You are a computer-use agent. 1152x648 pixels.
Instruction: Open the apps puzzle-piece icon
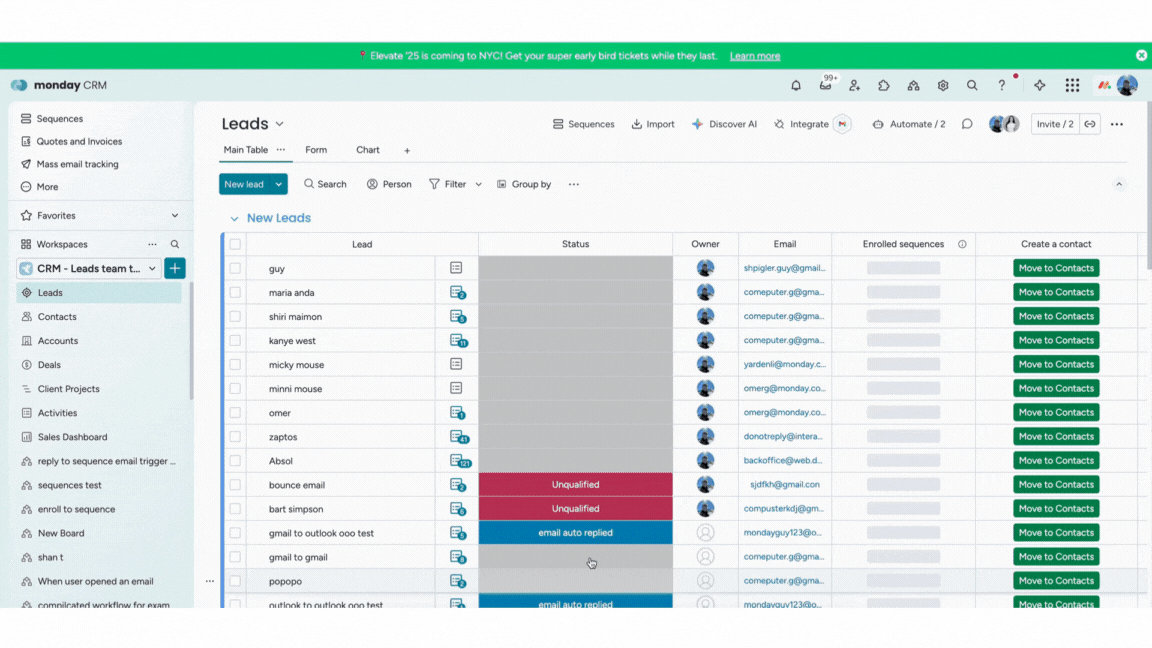click(884, 85)
